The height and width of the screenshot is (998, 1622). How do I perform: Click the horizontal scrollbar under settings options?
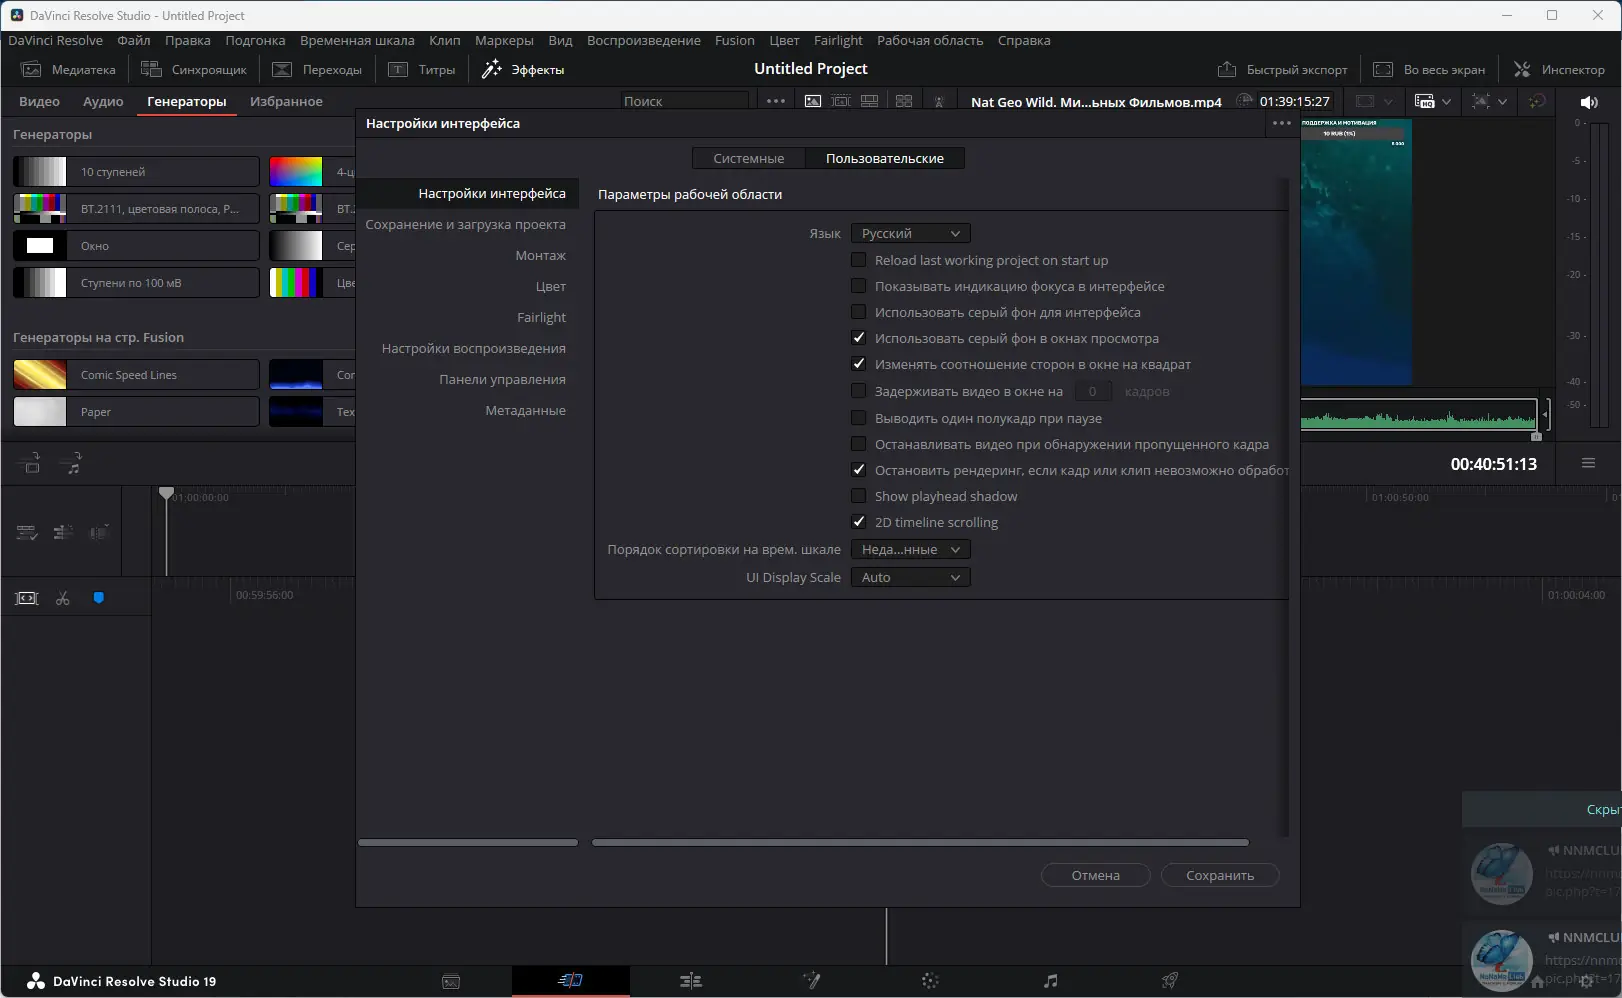click(920, 843)
